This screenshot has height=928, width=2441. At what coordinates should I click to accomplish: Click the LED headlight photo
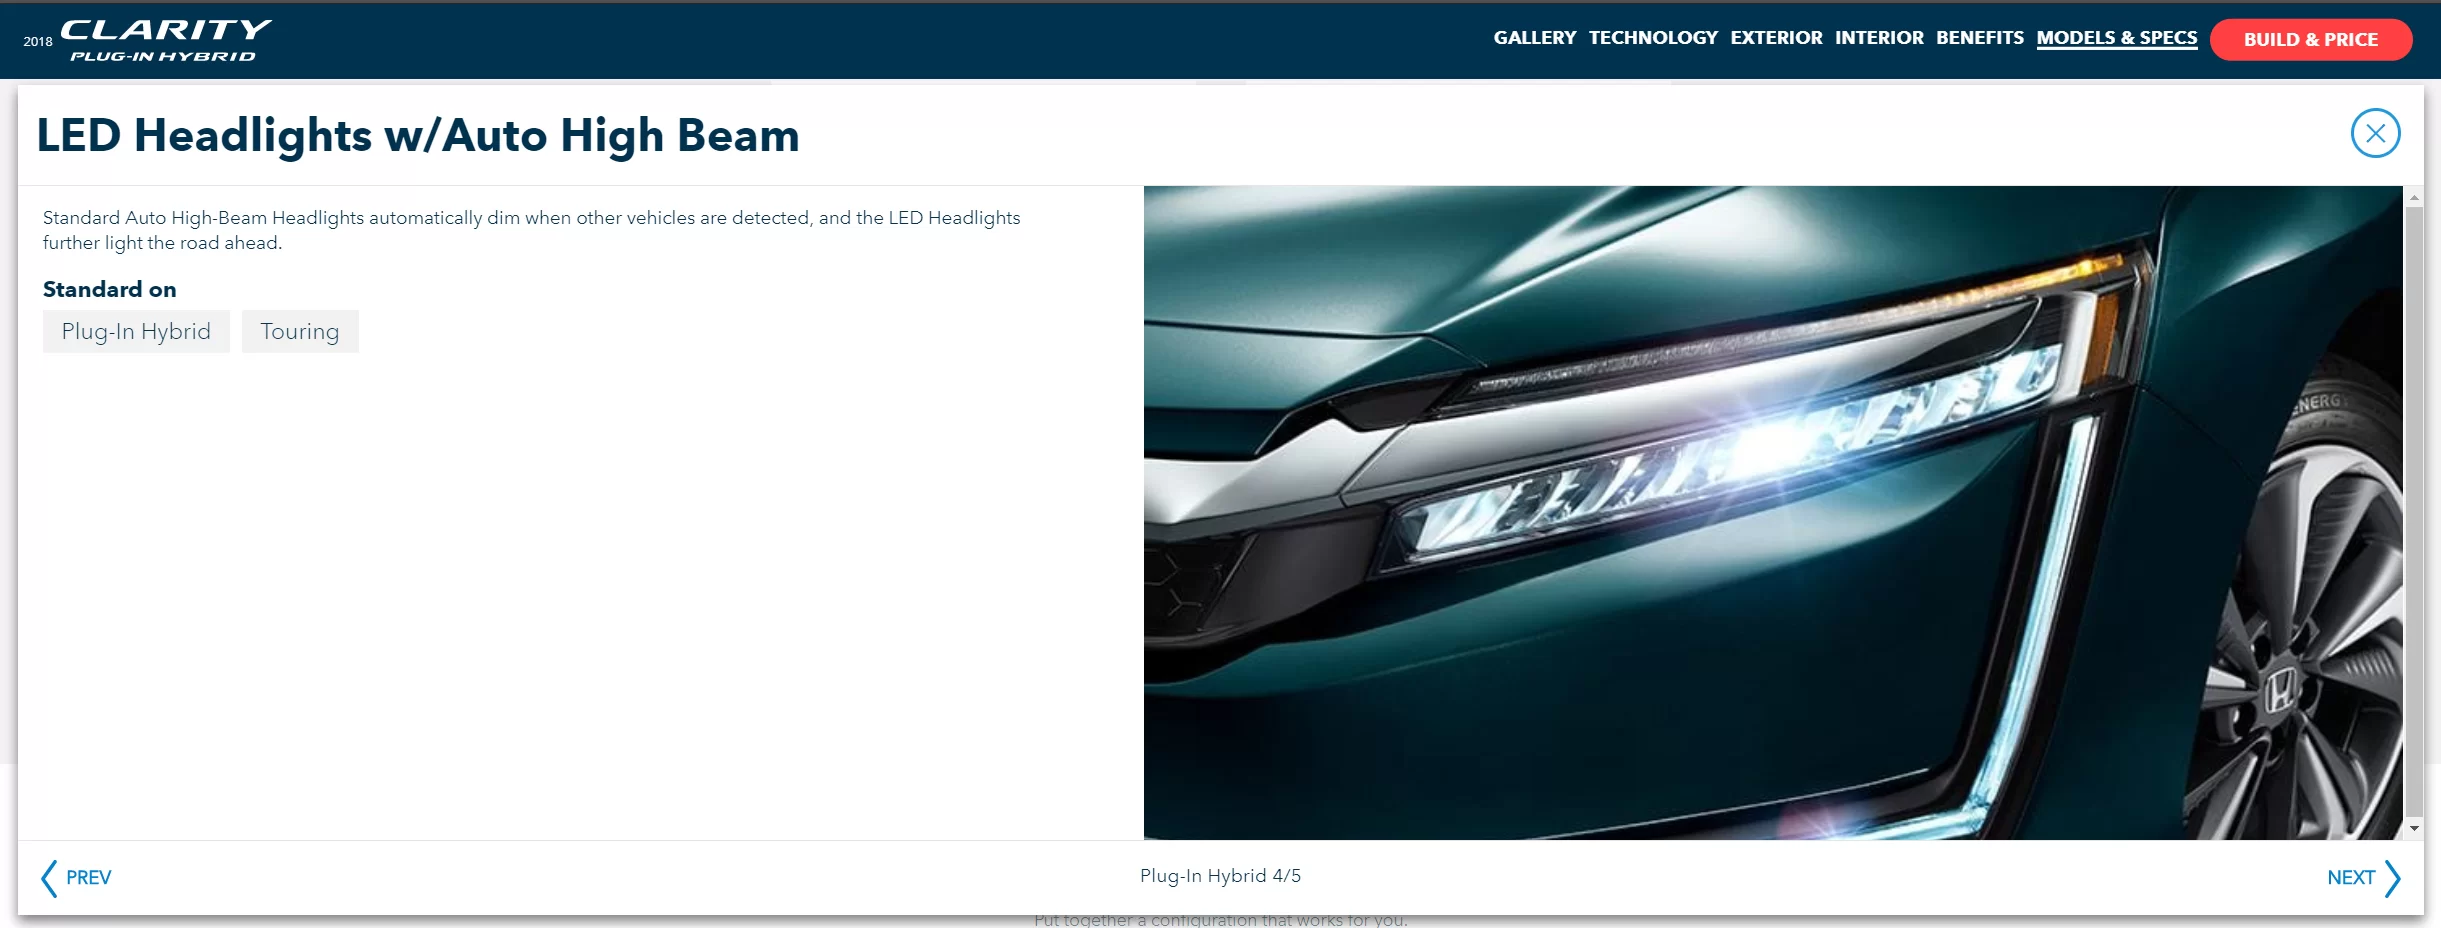[1772, 512]
